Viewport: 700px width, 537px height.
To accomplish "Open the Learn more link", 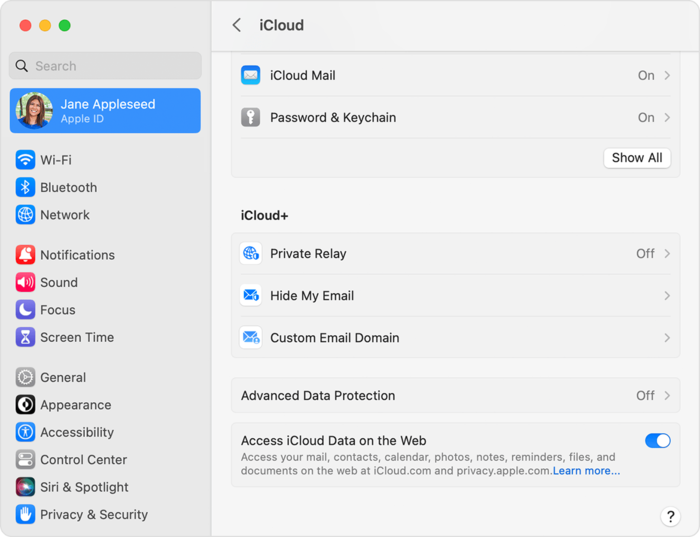I will pyautogui.click(x=586, y=471).
